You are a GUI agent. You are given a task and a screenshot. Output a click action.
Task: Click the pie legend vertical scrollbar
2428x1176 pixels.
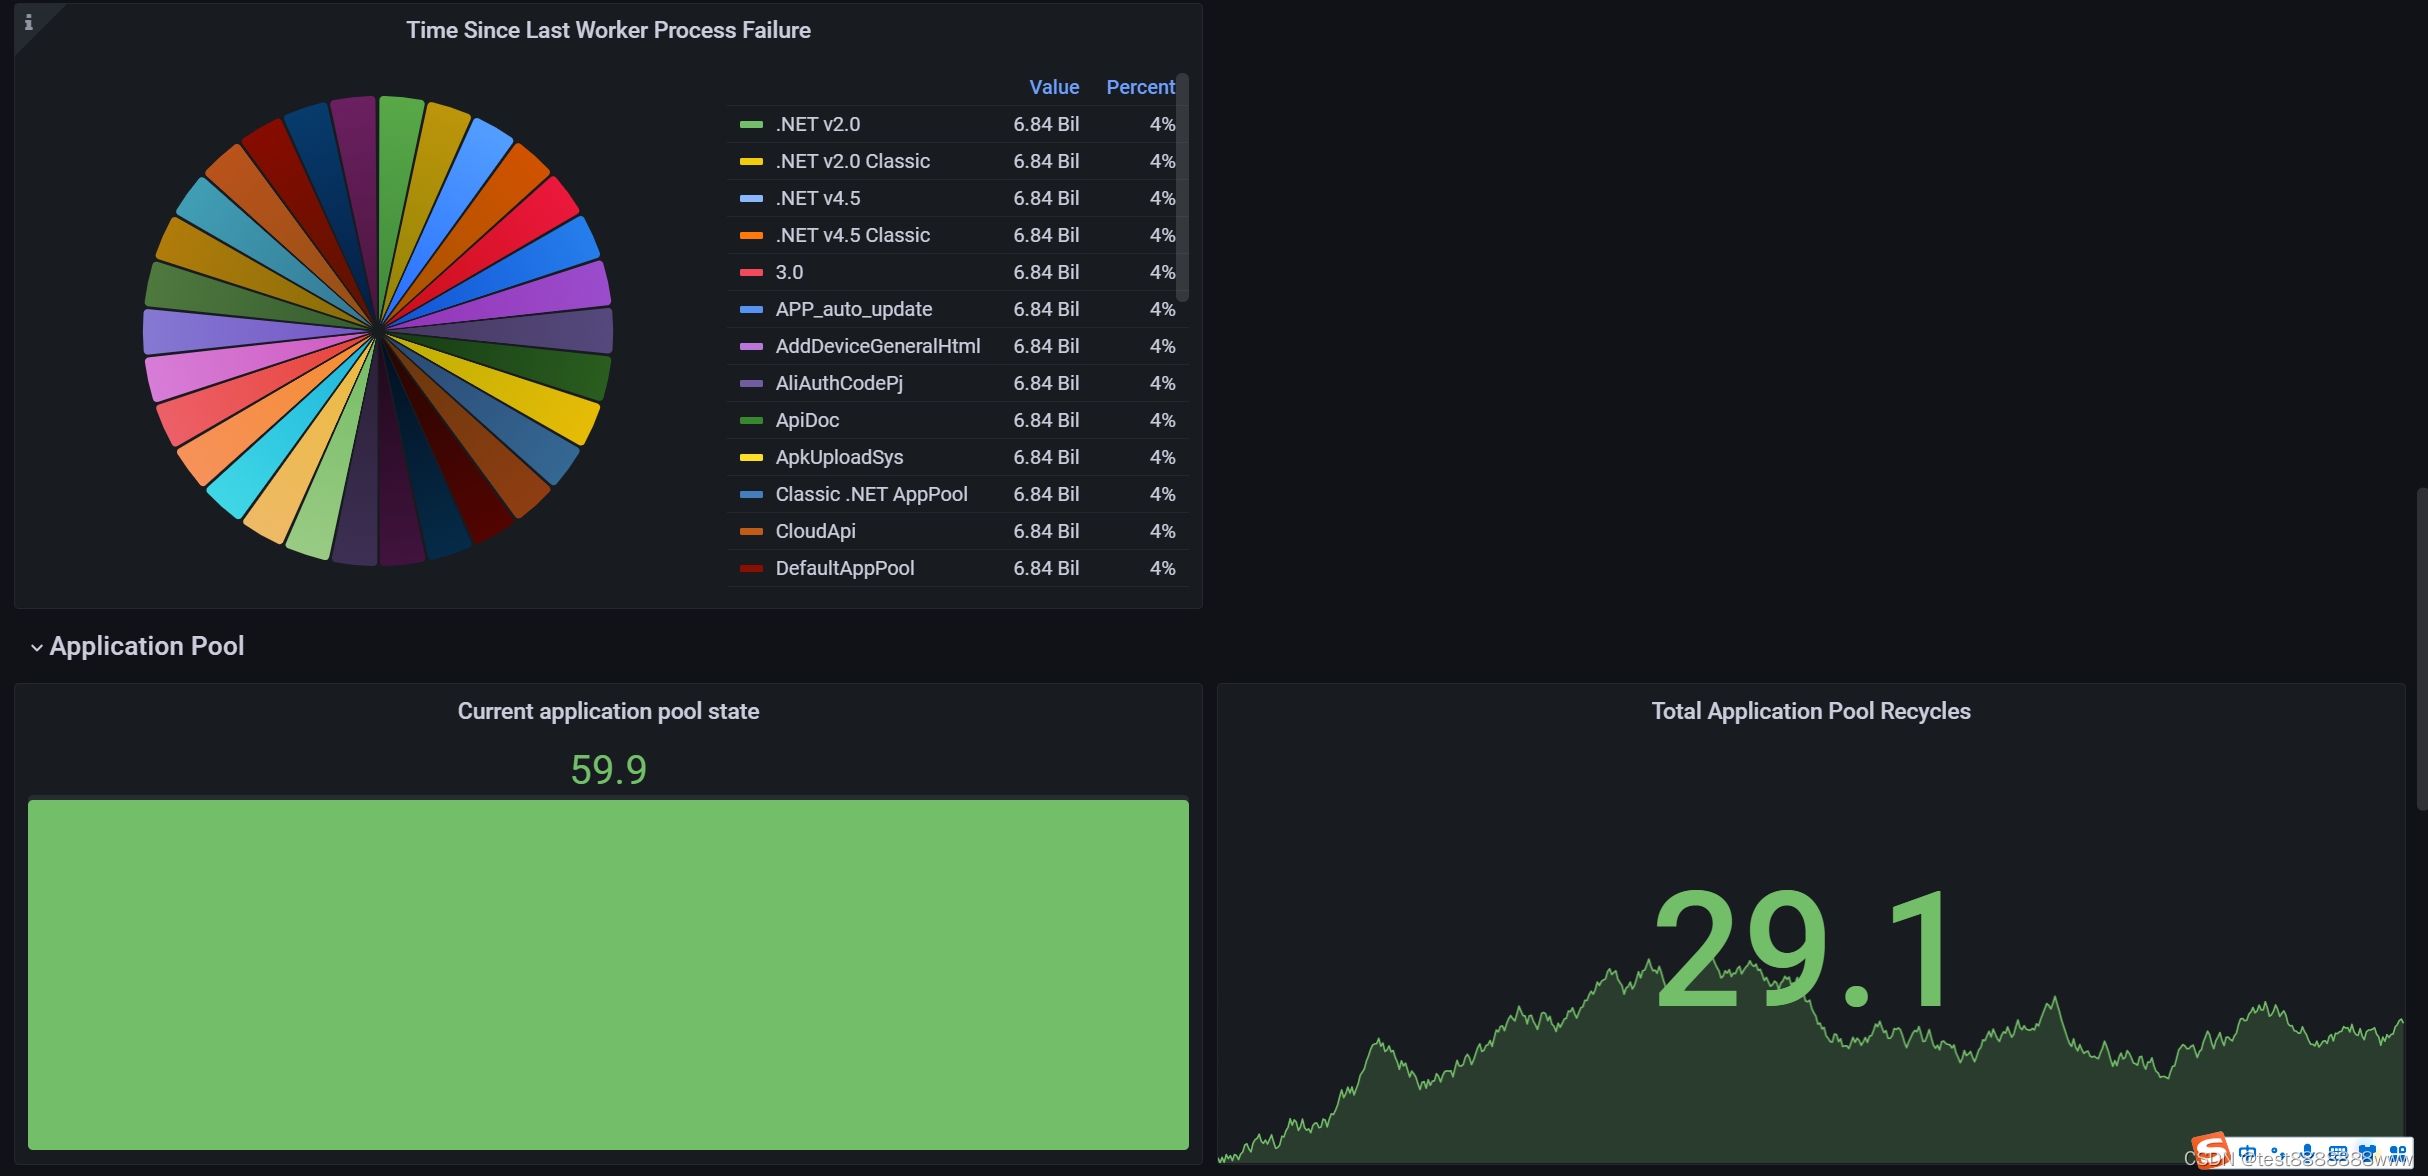coord(1182,186)
